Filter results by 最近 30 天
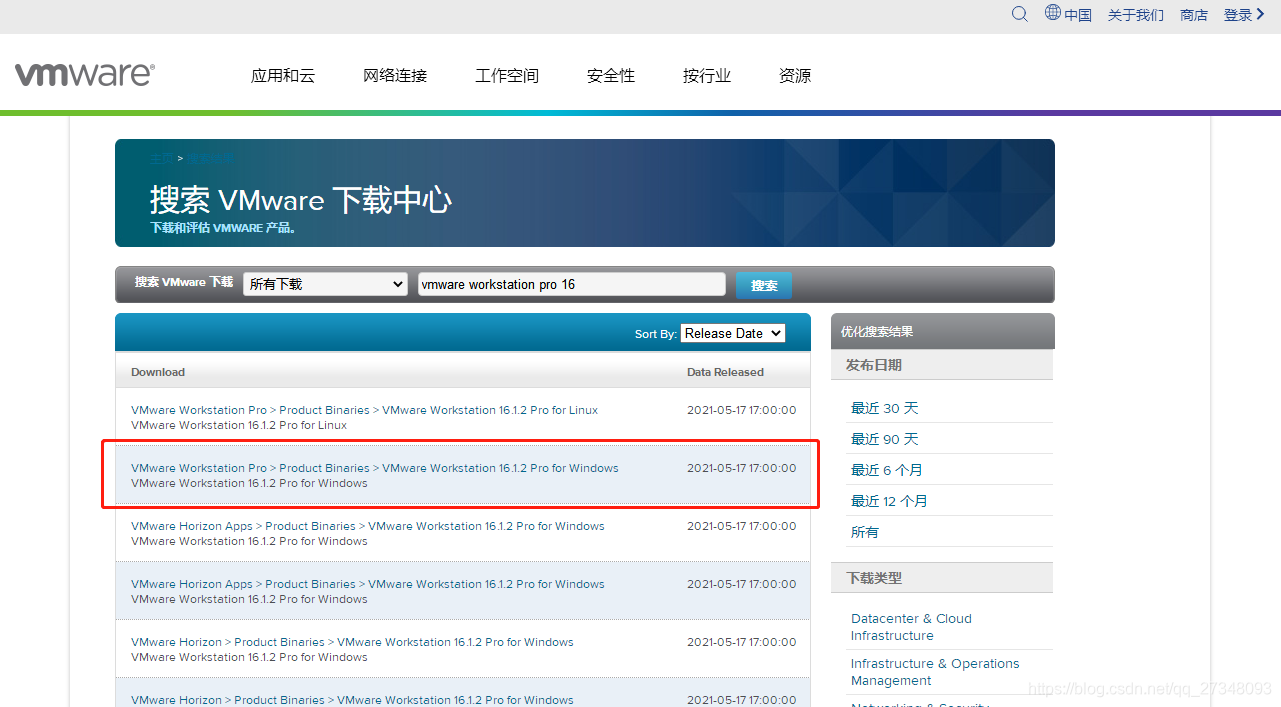Screen dimensions: 1281x707 pyautogui.click(x=884, y=408)
